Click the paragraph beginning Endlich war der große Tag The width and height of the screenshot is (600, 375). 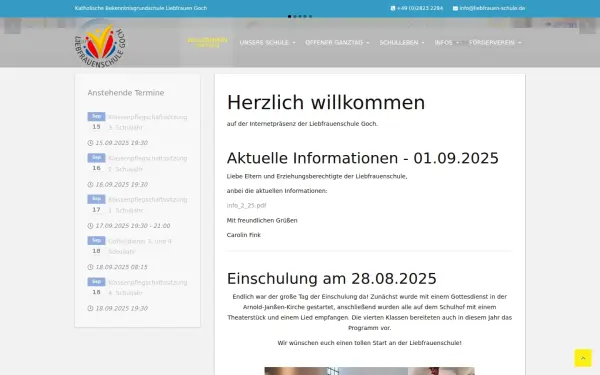(x=369, y=312)
